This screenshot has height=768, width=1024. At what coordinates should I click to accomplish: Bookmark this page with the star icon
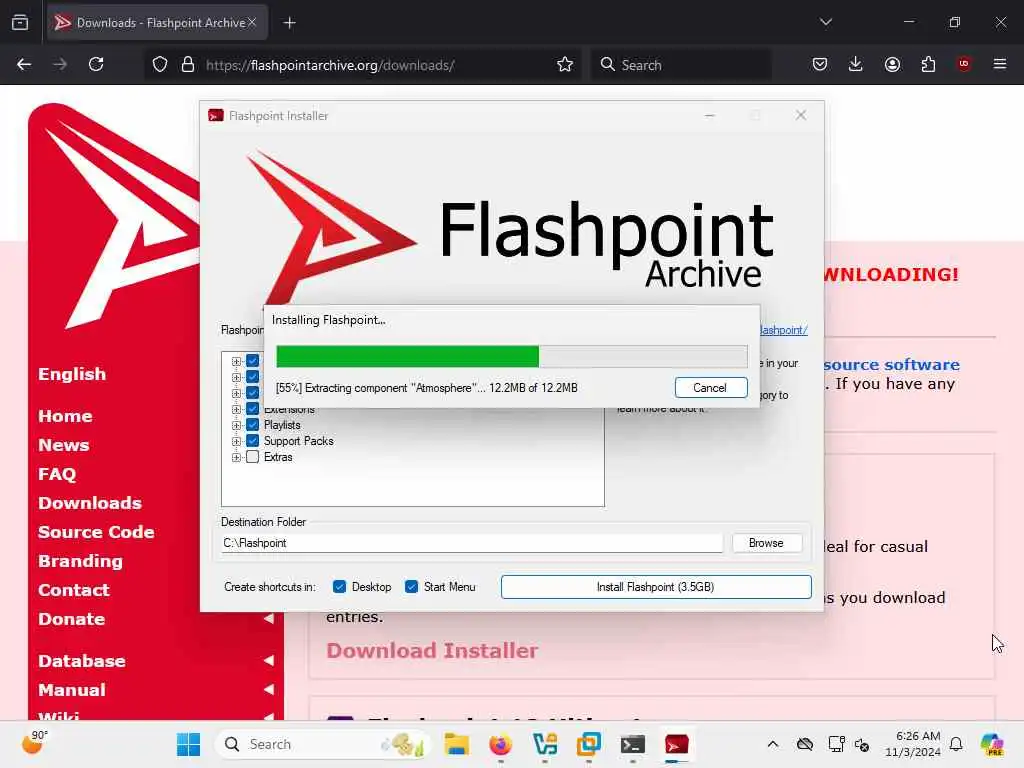click(565, 65)
